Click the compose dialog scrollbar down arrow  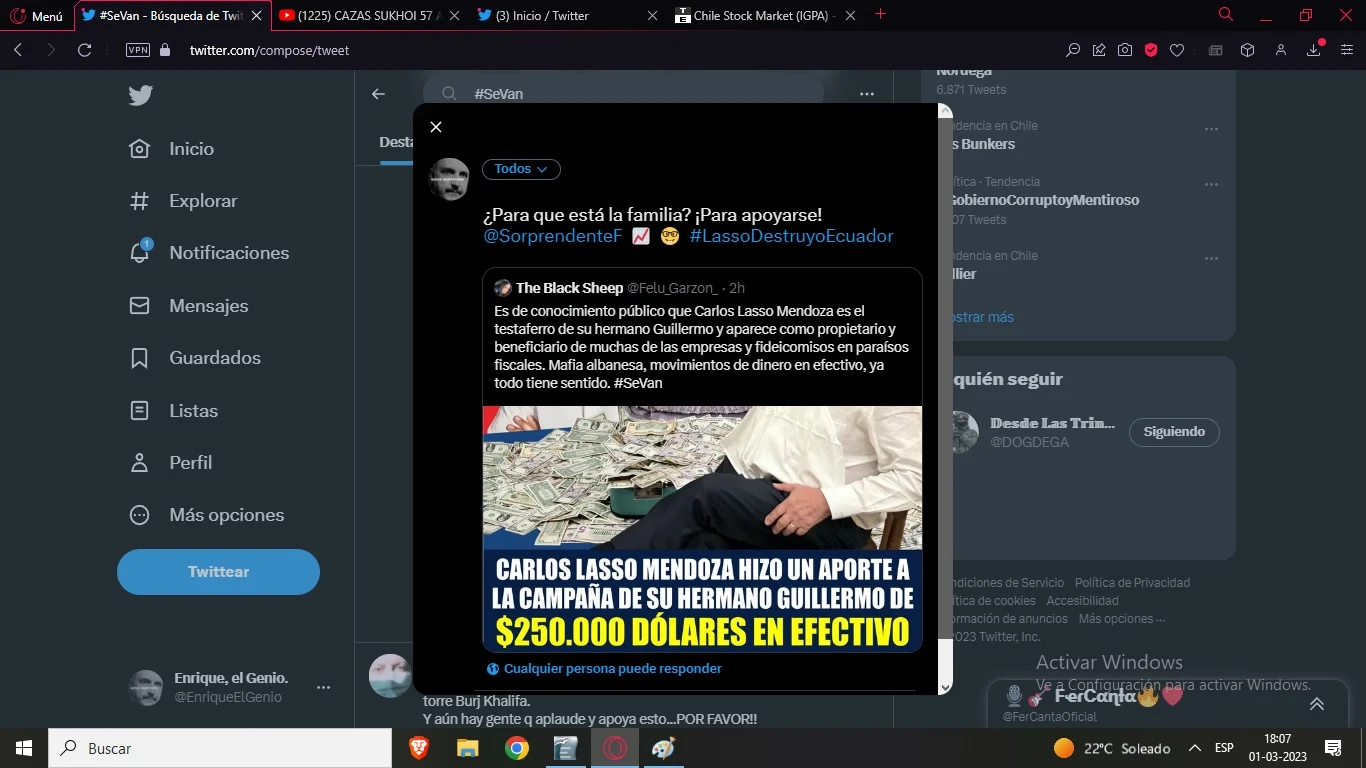point(945,687)
